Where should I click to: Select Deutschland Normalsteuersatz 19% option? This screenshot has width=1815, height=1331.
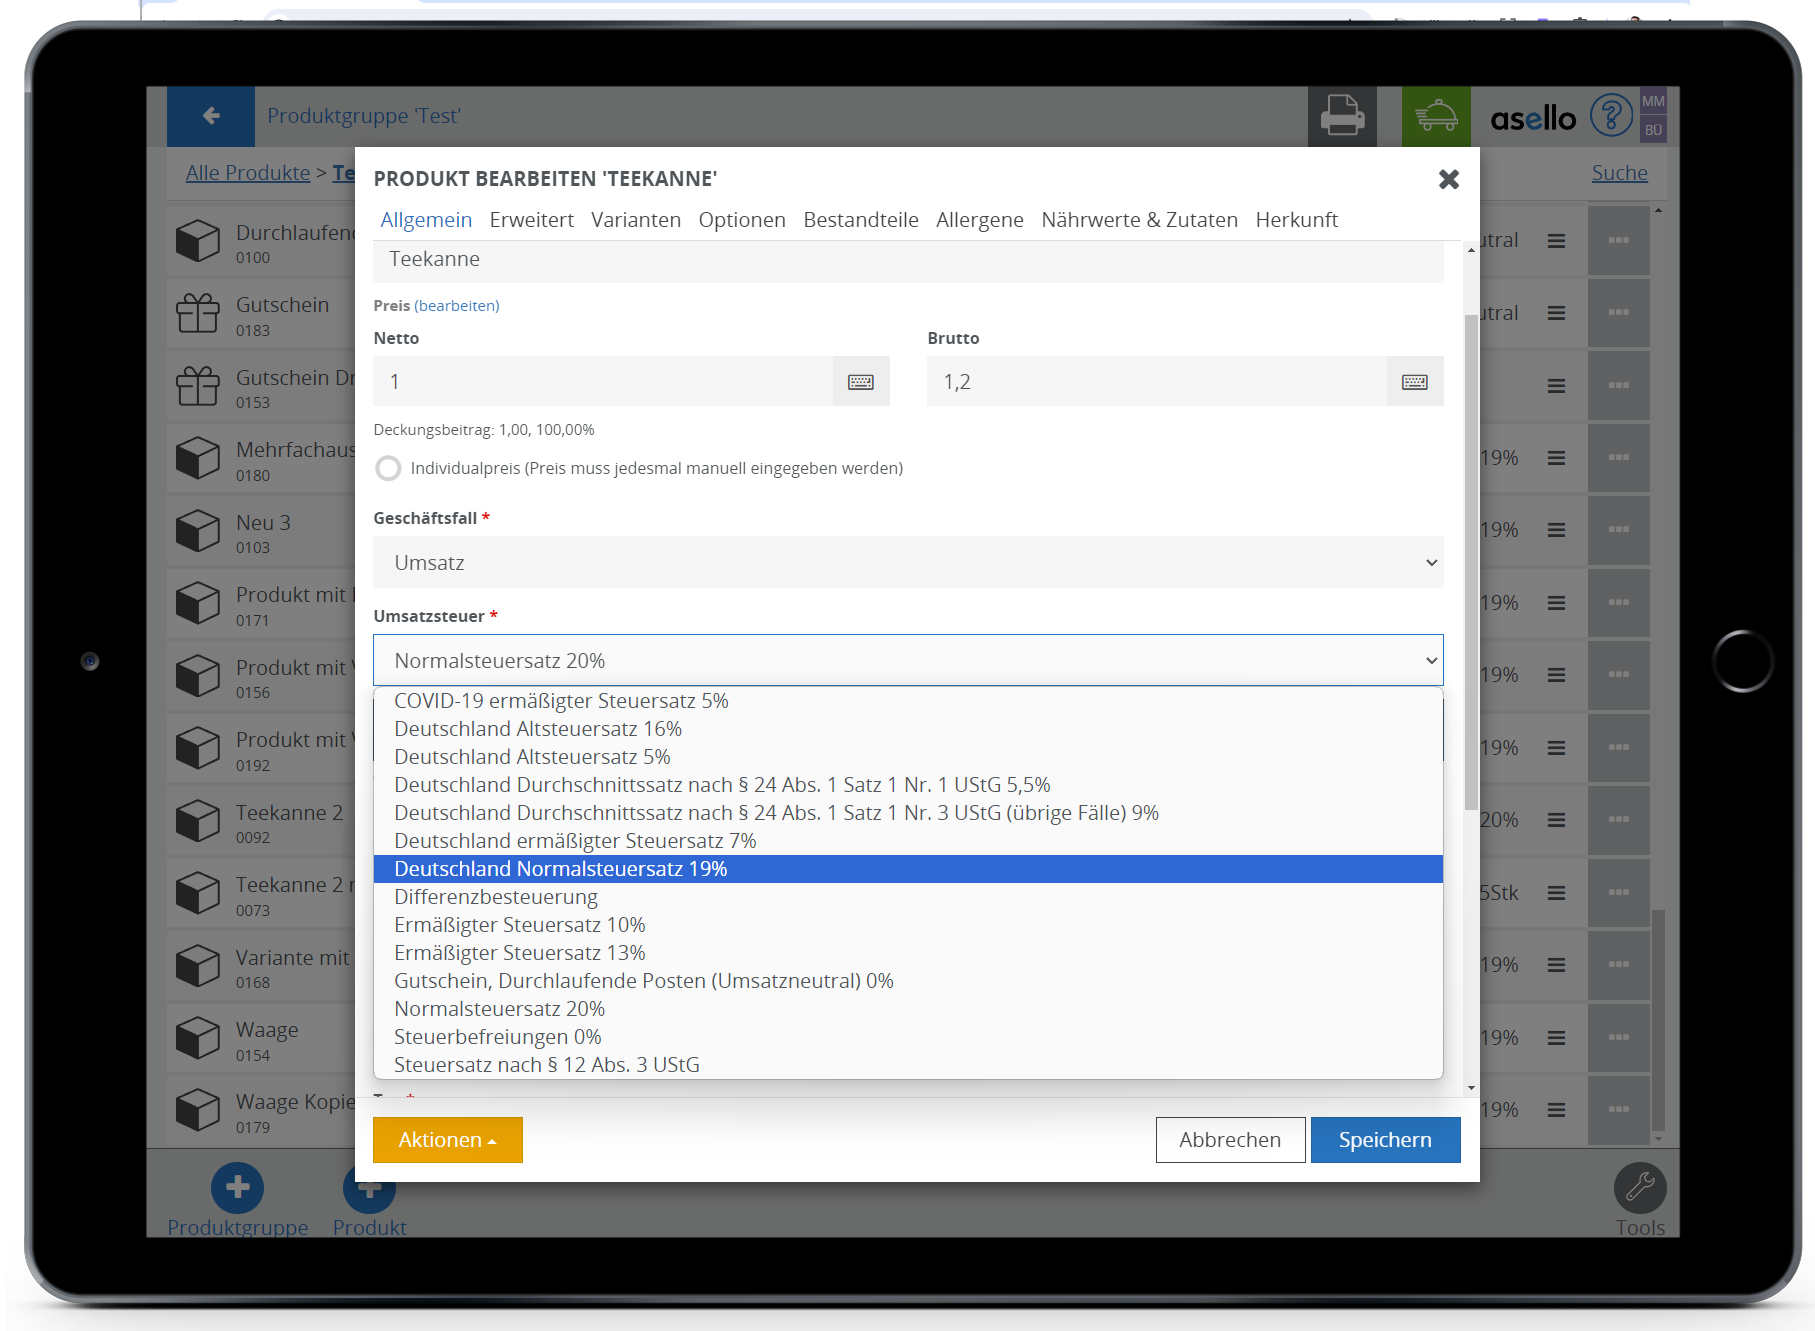907,869
